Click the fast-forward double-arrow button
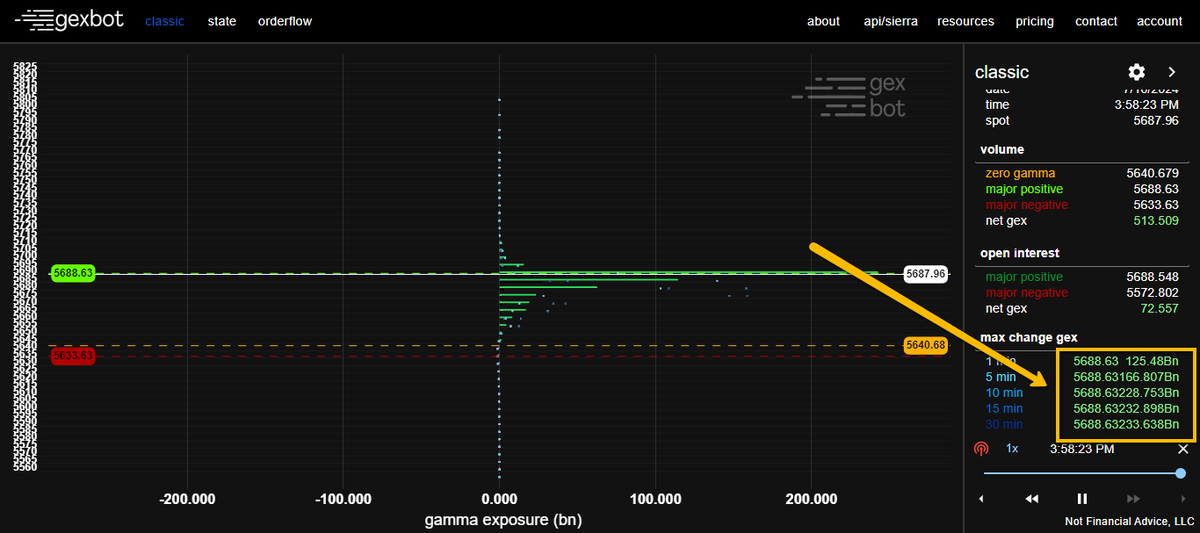 click(1133, 498)
